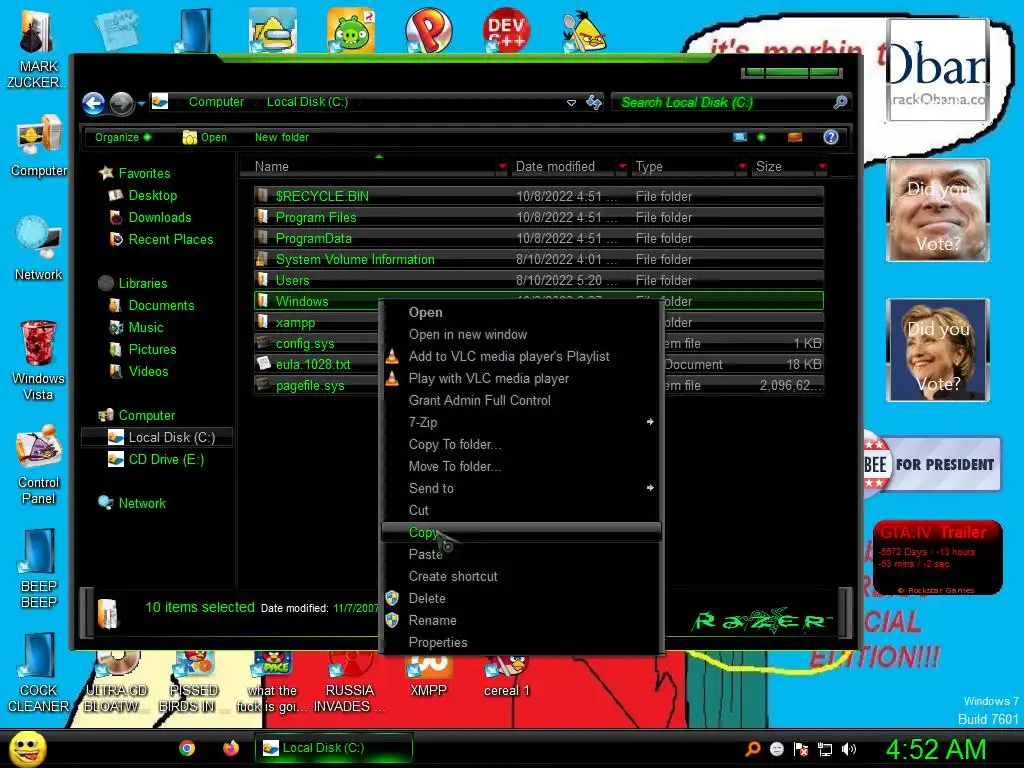The width and height of the screenshot is (1024, 768).
Task: Open the Control Panel desktop icon
Action: pos(39,465)
